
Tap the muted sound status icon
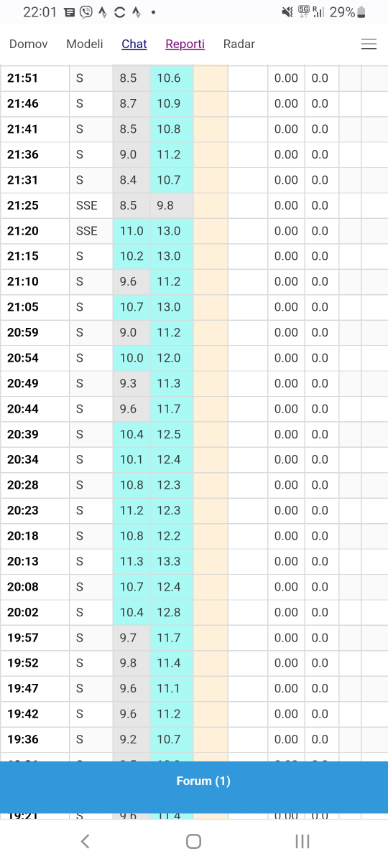pyautogui.click(x=287, y=12)
